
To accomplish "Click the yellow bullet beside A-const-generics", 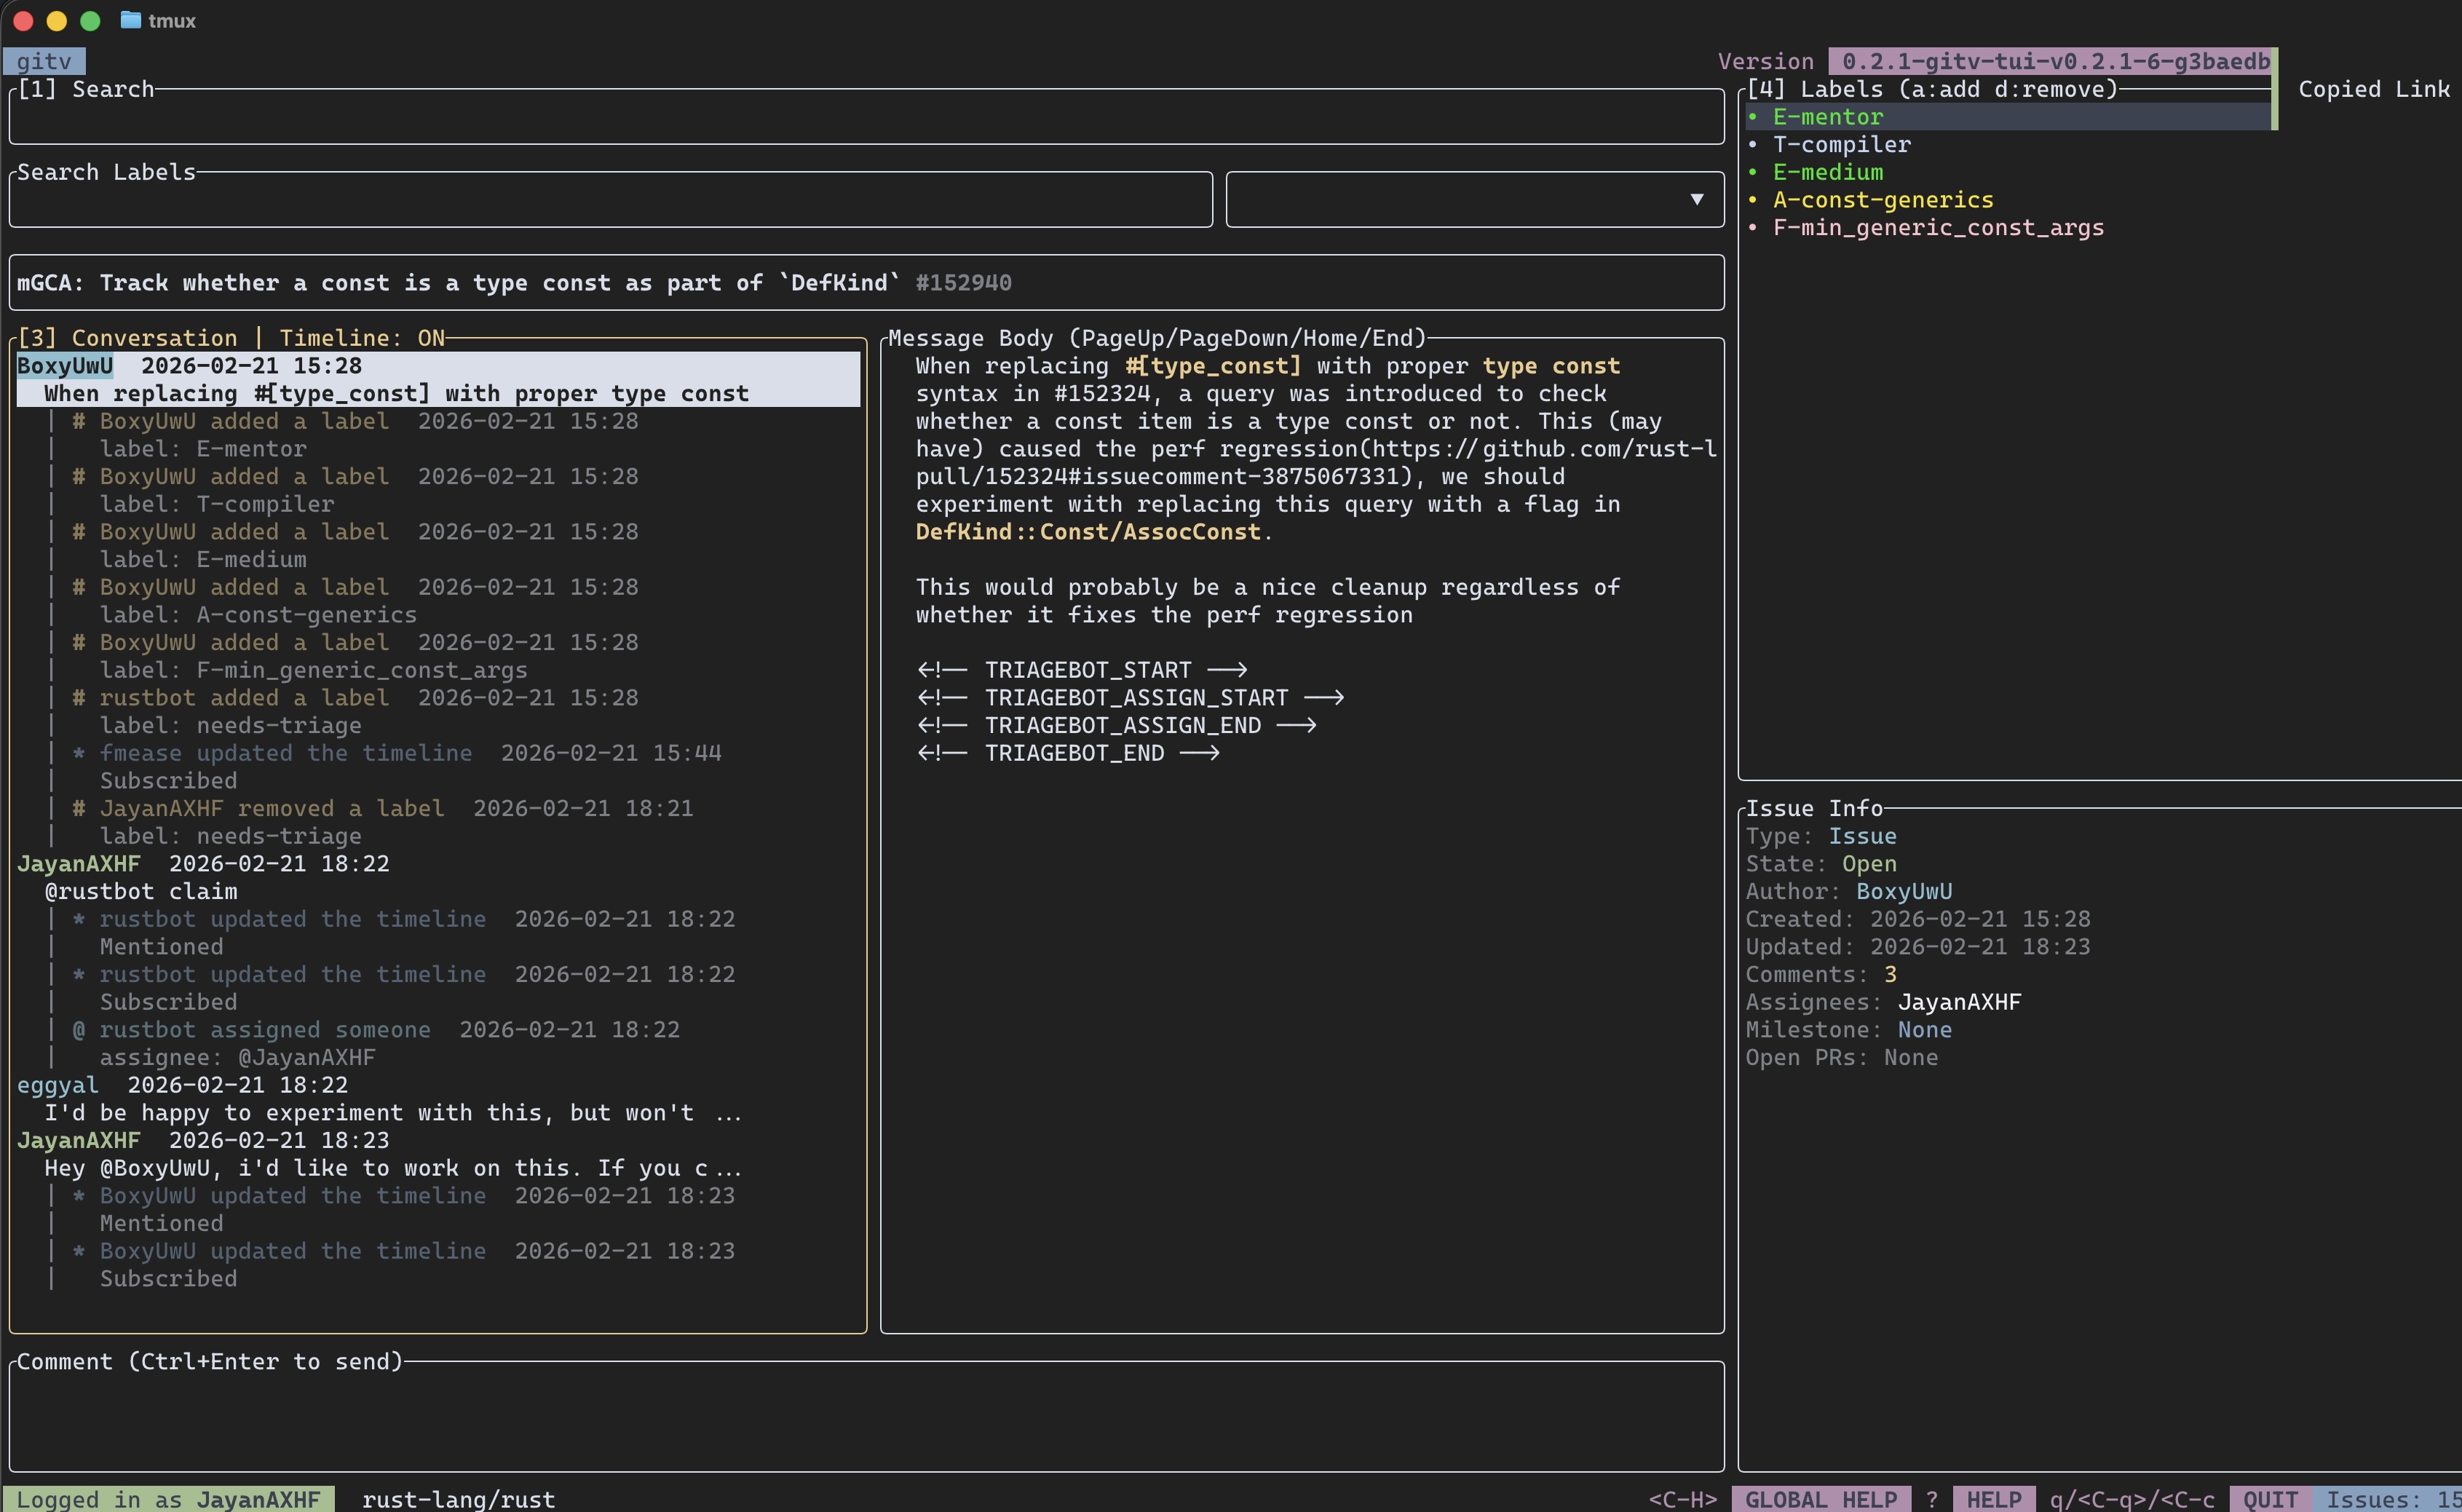I will click(1753, 200).
